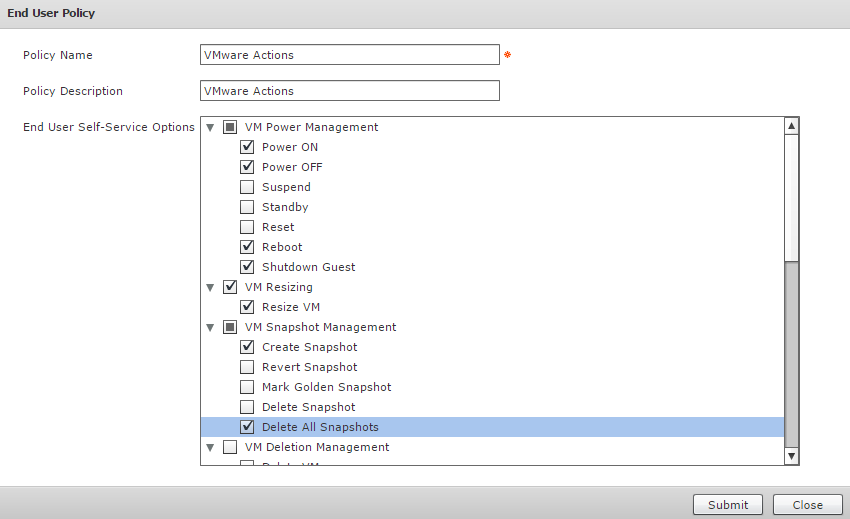Tick the Standby checkbox
850x519 pixels.
247,207
